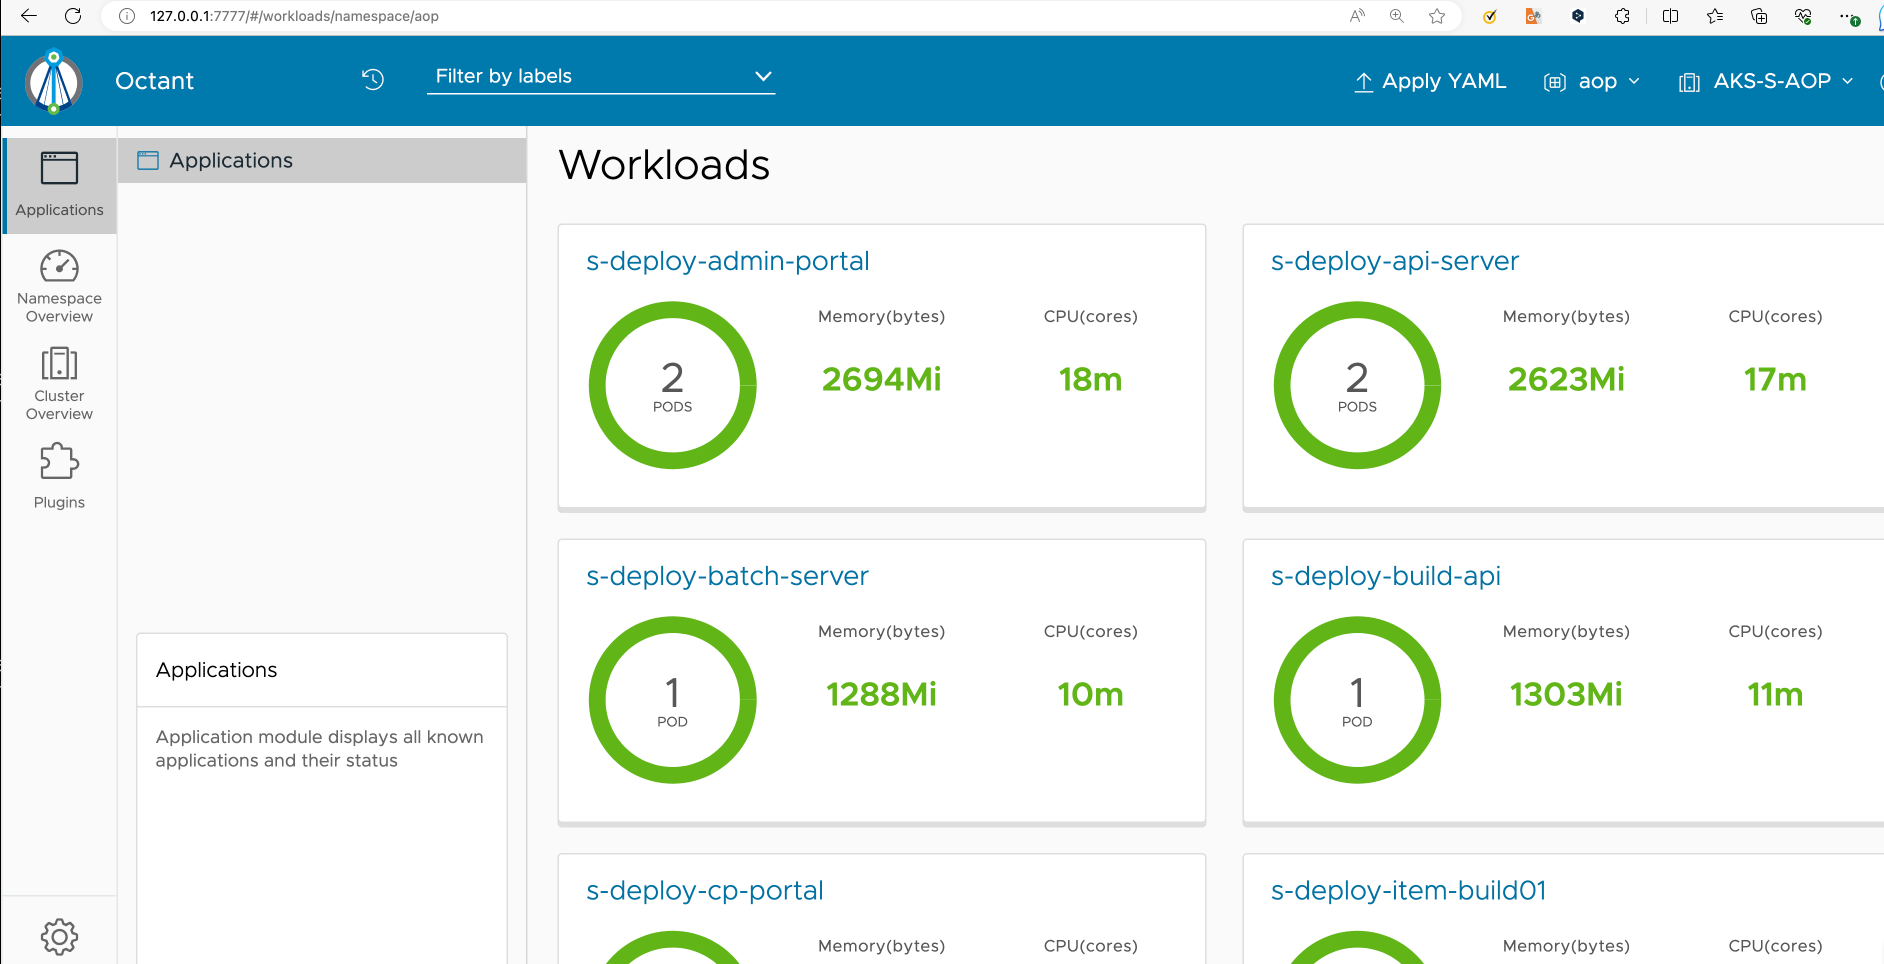Select the Applications item in navigation panel

click(x=322, y=160)
